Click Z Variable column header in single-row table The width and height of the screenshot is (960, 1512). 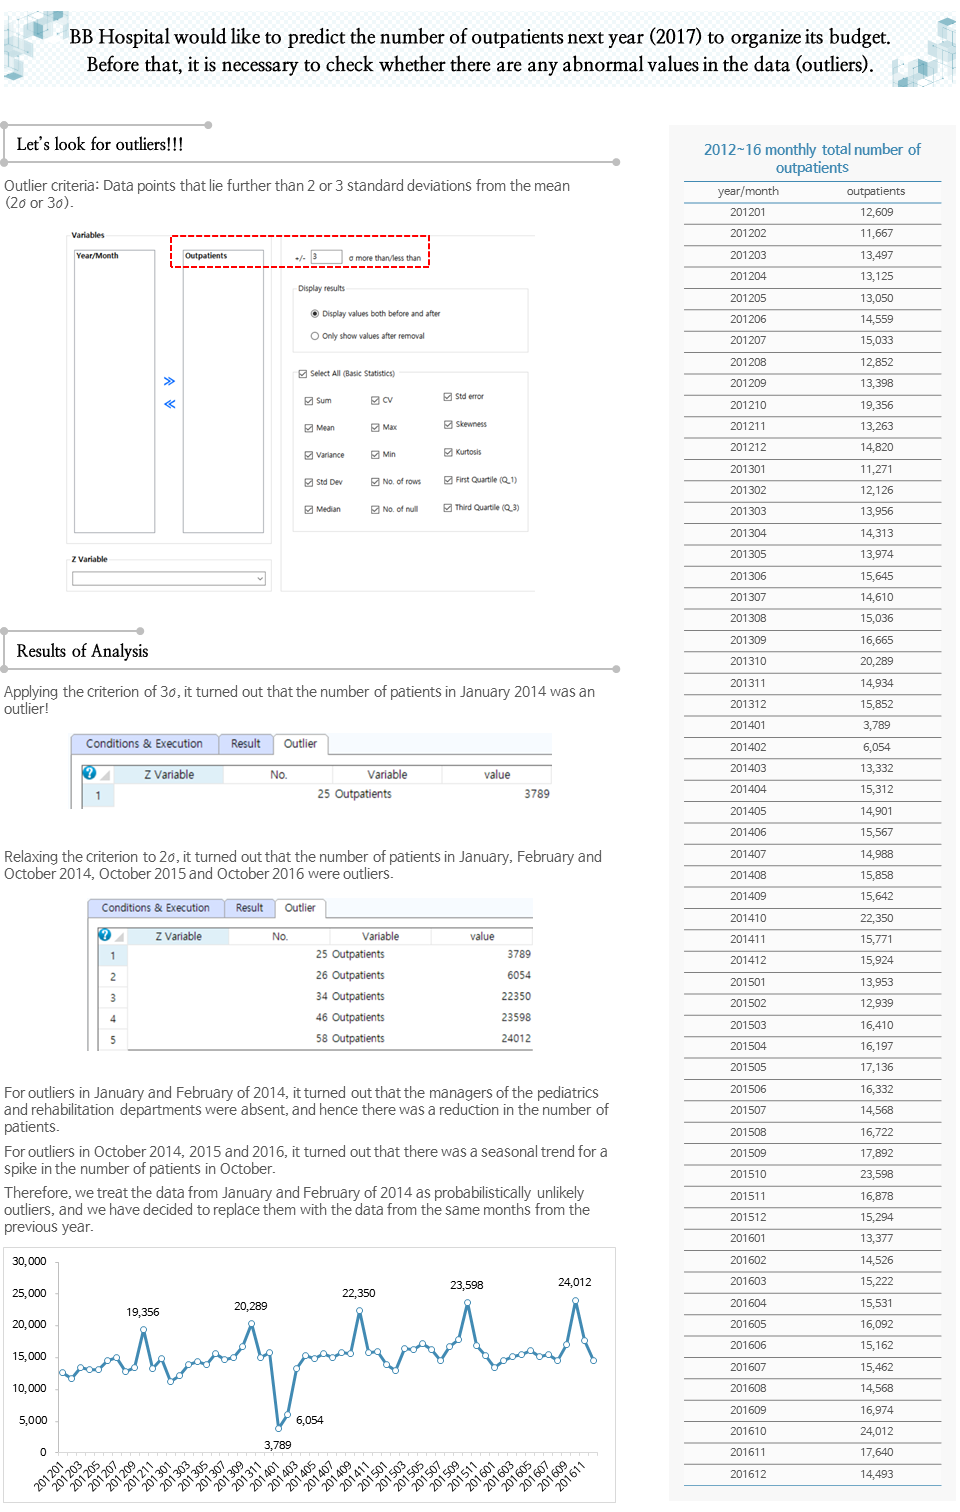(x=169, y=775)
